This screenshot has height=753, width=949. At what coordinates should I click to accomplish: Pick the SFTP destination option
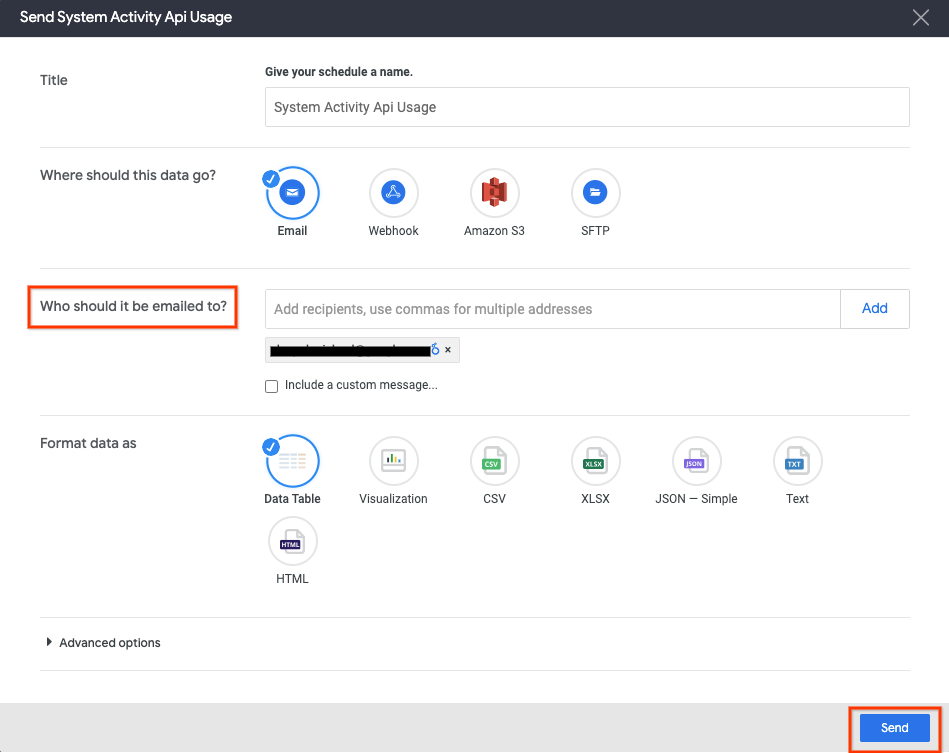(595, 192)
